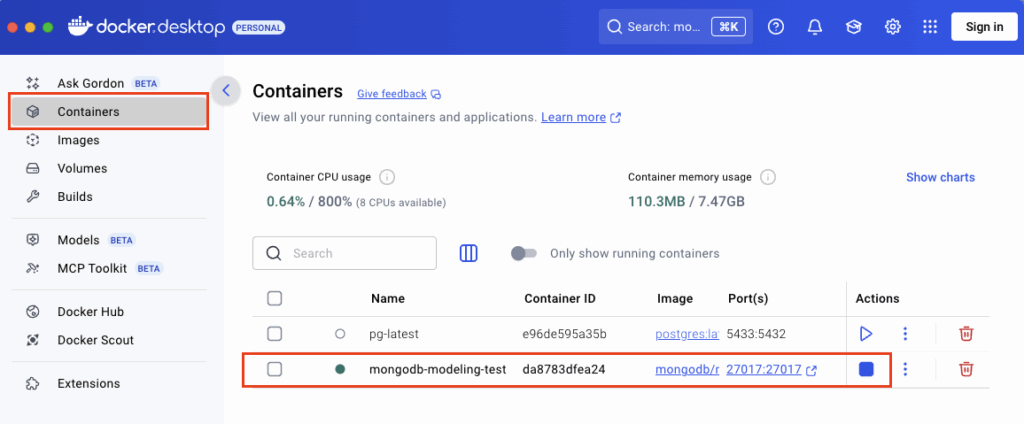Click the memory usage info icon

coord(768,177)
